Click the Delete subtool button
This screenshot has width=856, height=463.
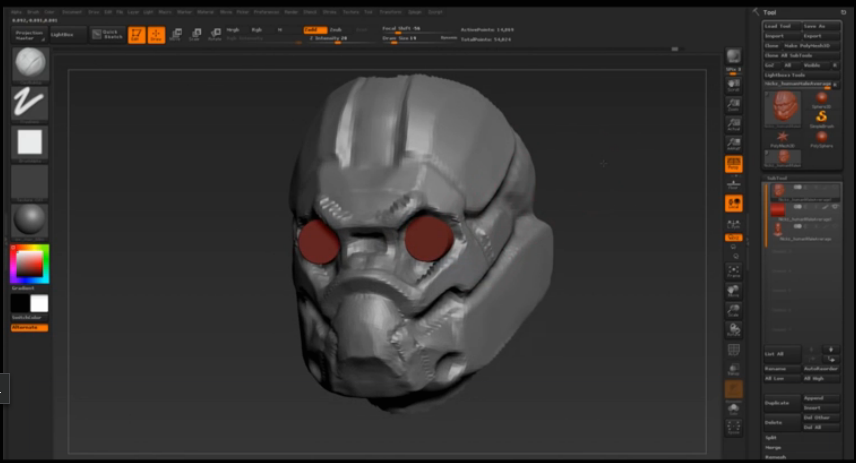click(782, 423)
